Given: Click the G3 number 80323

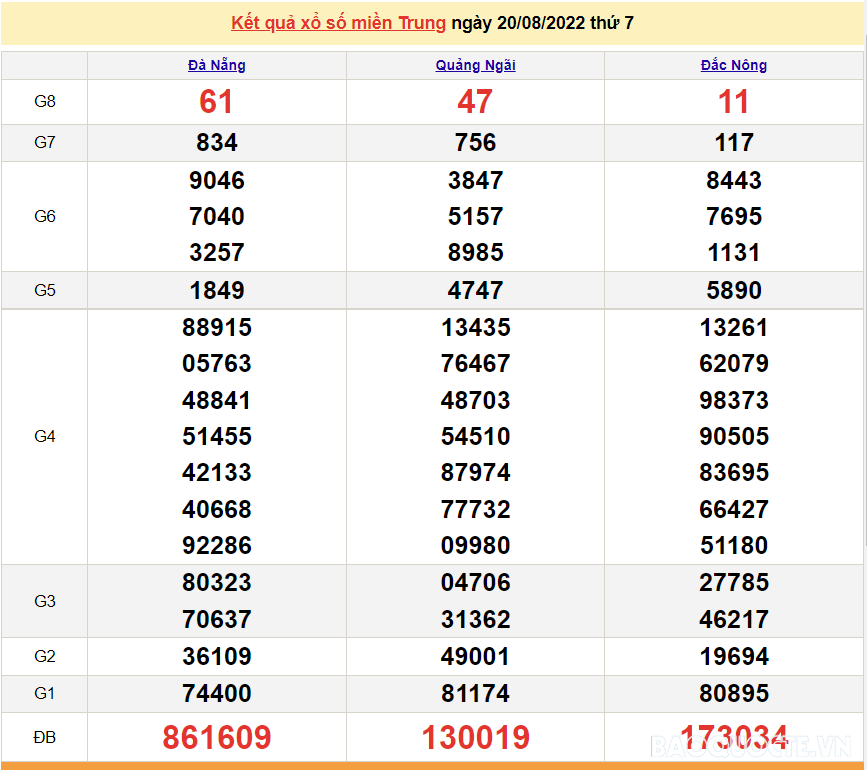Looking at the screenshot, I should click(x=217, y=582).
